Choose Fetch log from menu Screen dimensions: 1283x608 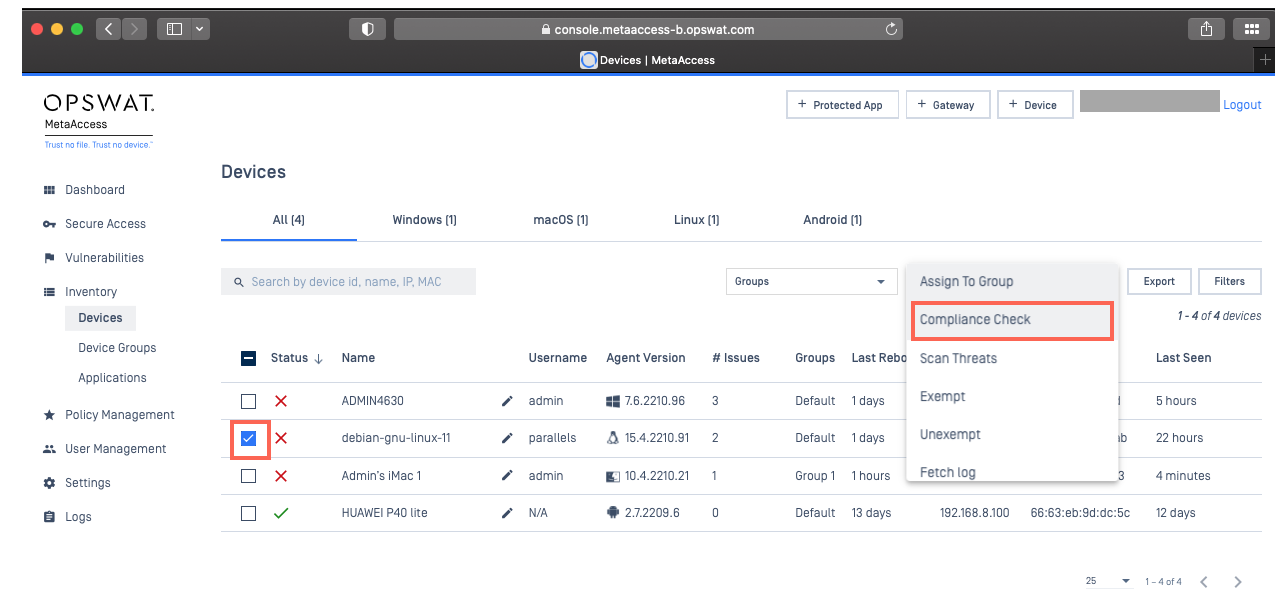click(x=1012, y=472)
